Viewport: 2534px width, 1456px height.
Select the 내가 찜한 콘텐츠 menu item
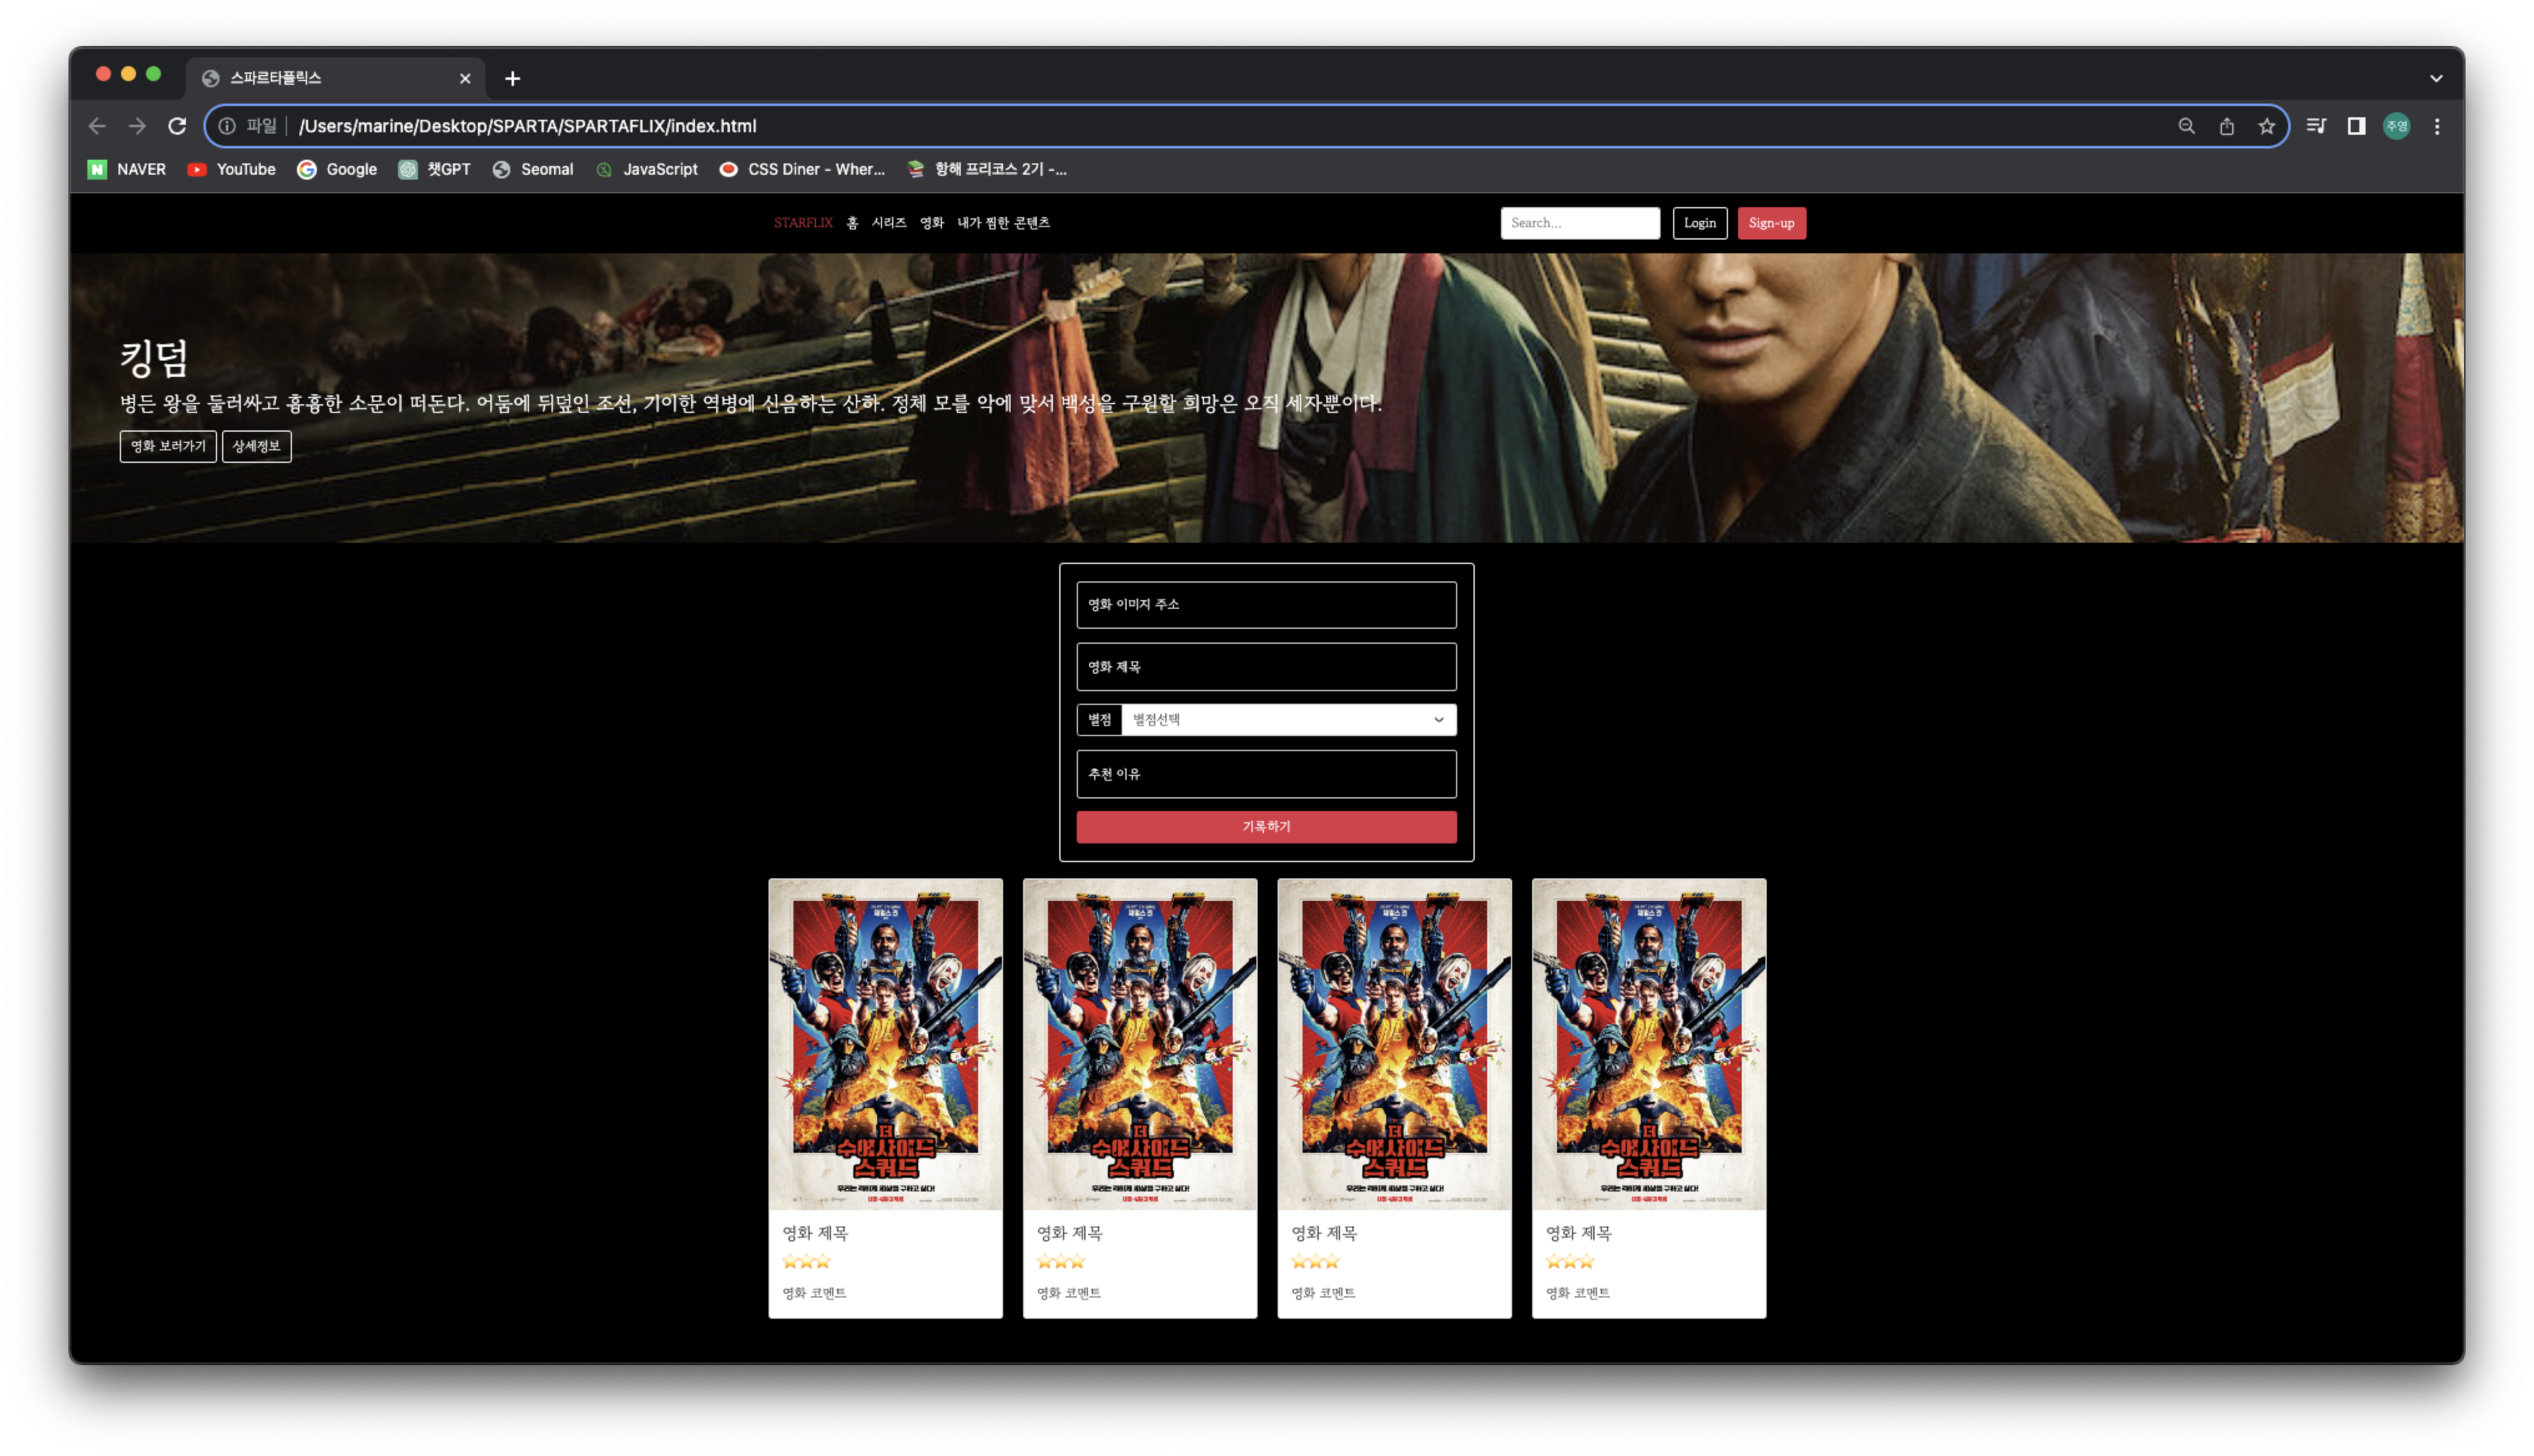point(1003,223)
